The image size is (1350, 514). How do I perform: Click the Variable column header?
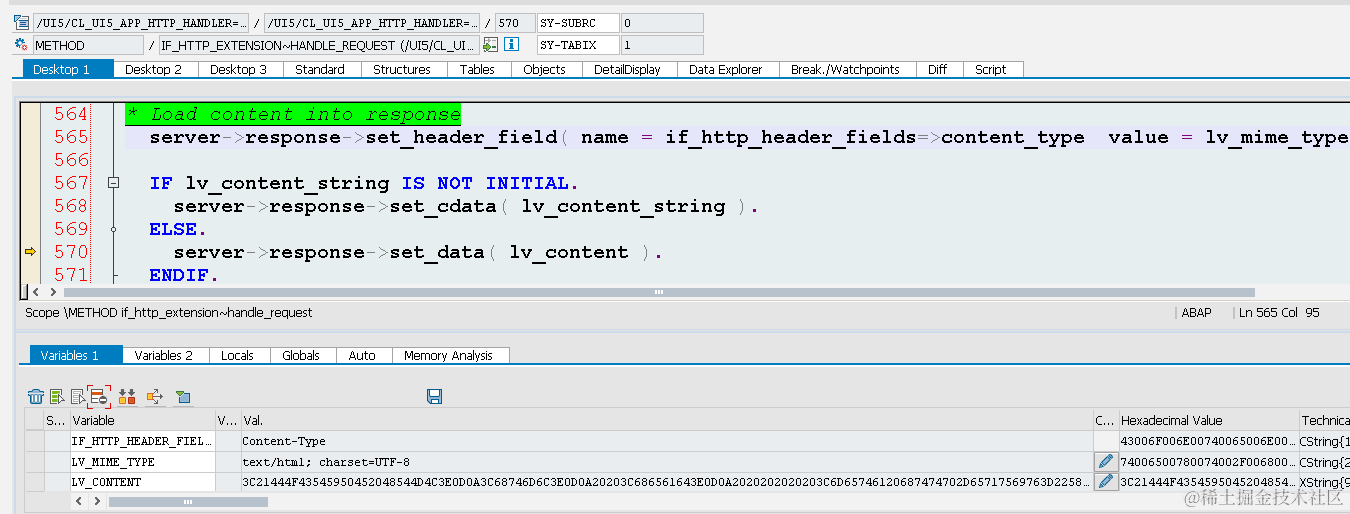click(142, 421)
